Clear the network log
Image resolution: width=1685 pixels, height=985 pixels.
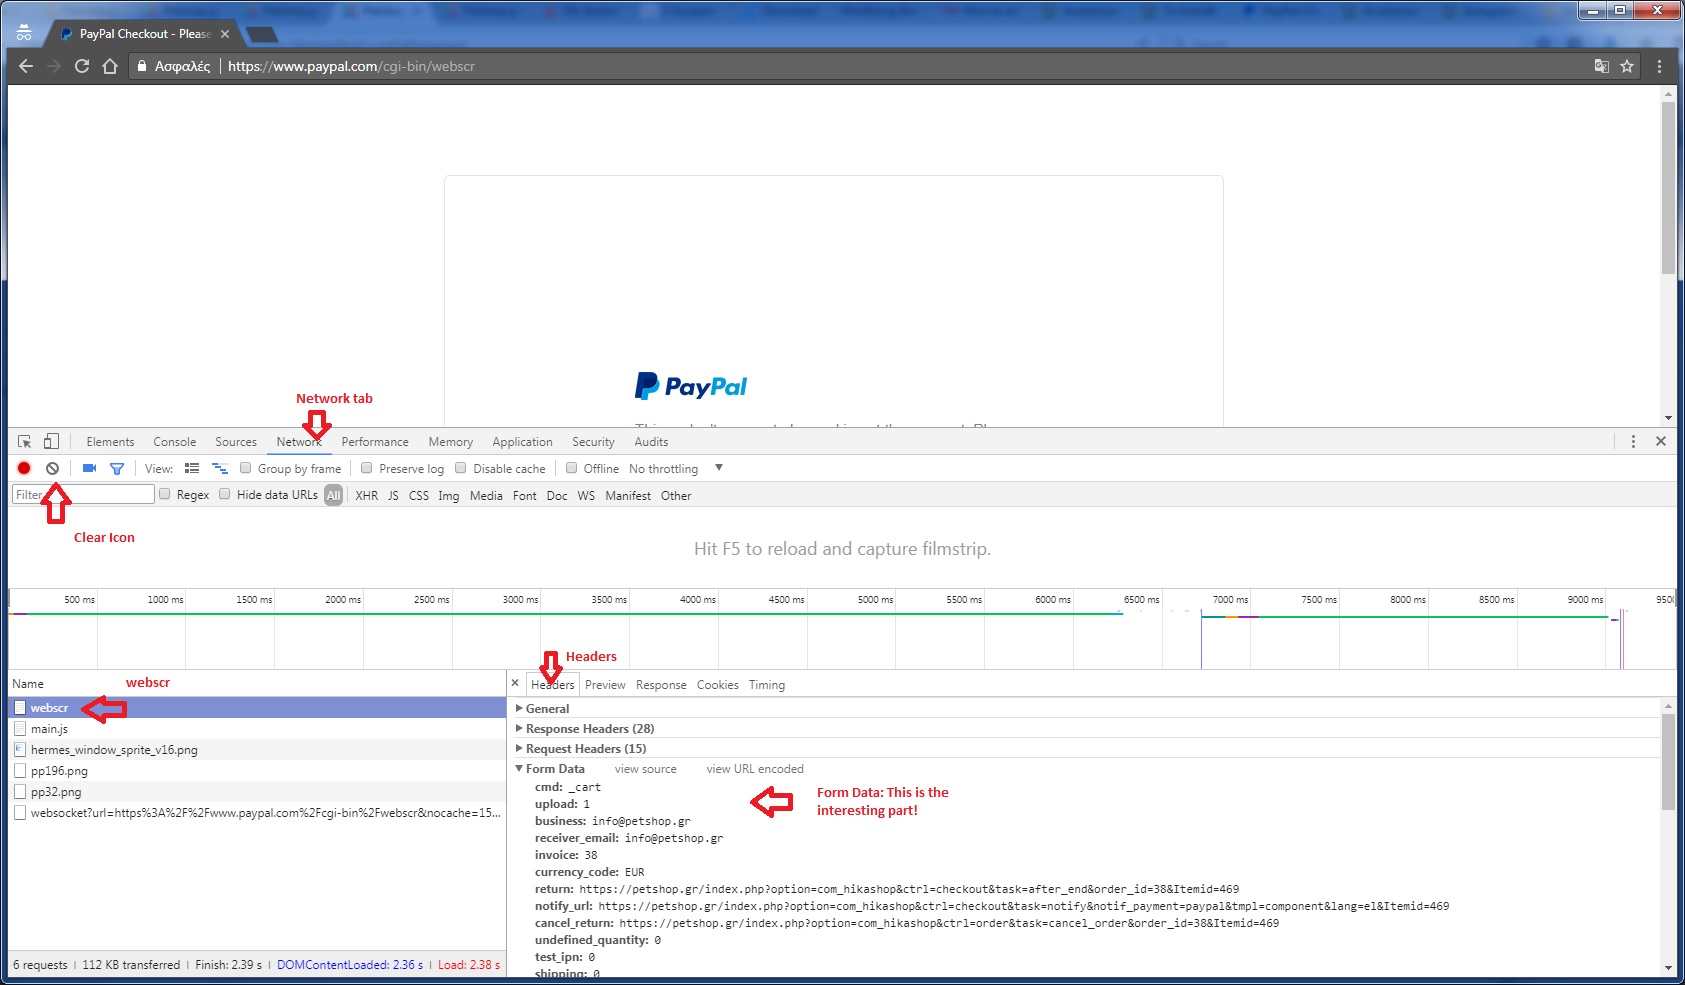(x=52, y=468)
